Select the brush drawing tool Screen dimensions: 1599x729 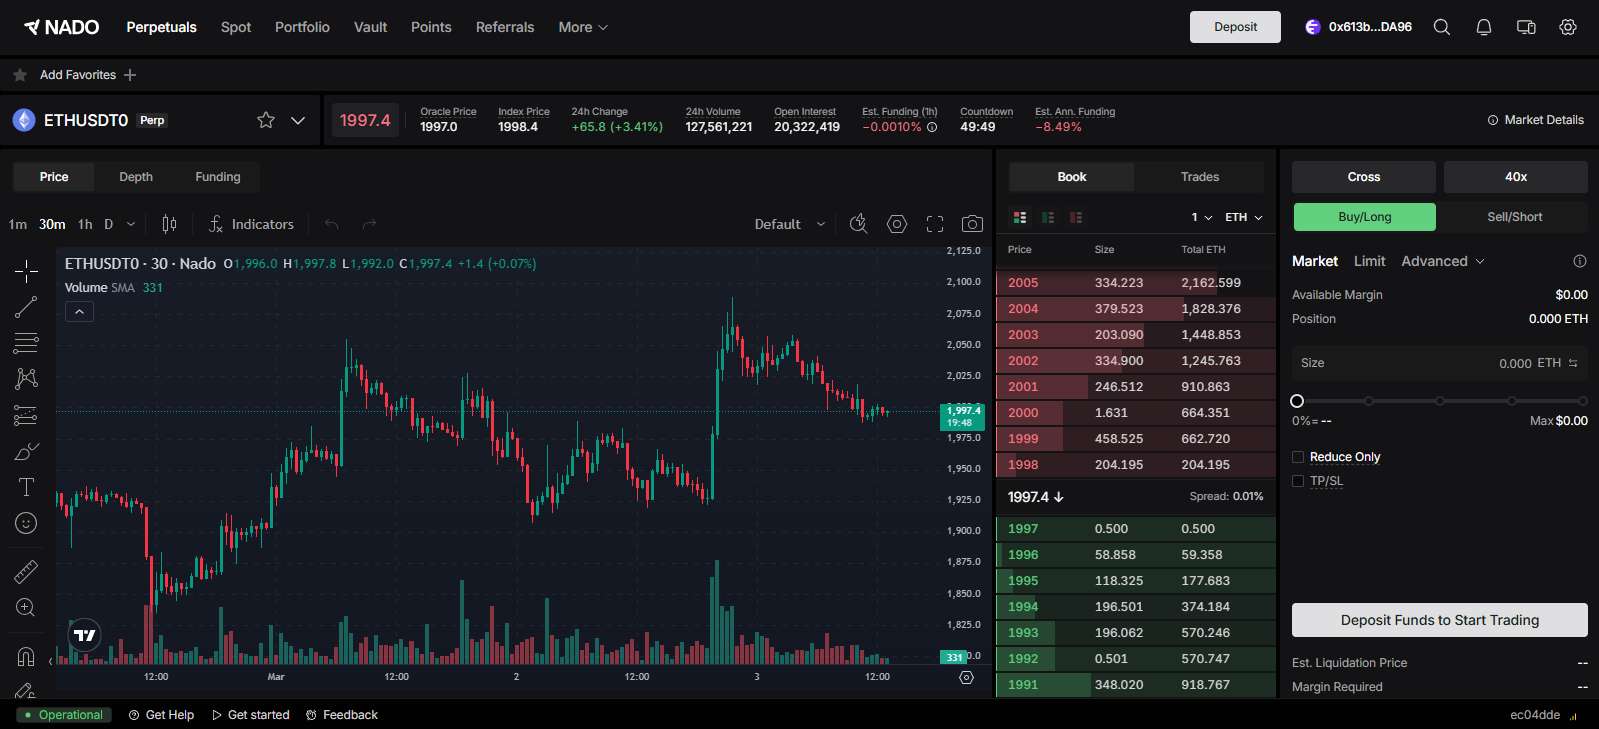[x=26, y=451]
